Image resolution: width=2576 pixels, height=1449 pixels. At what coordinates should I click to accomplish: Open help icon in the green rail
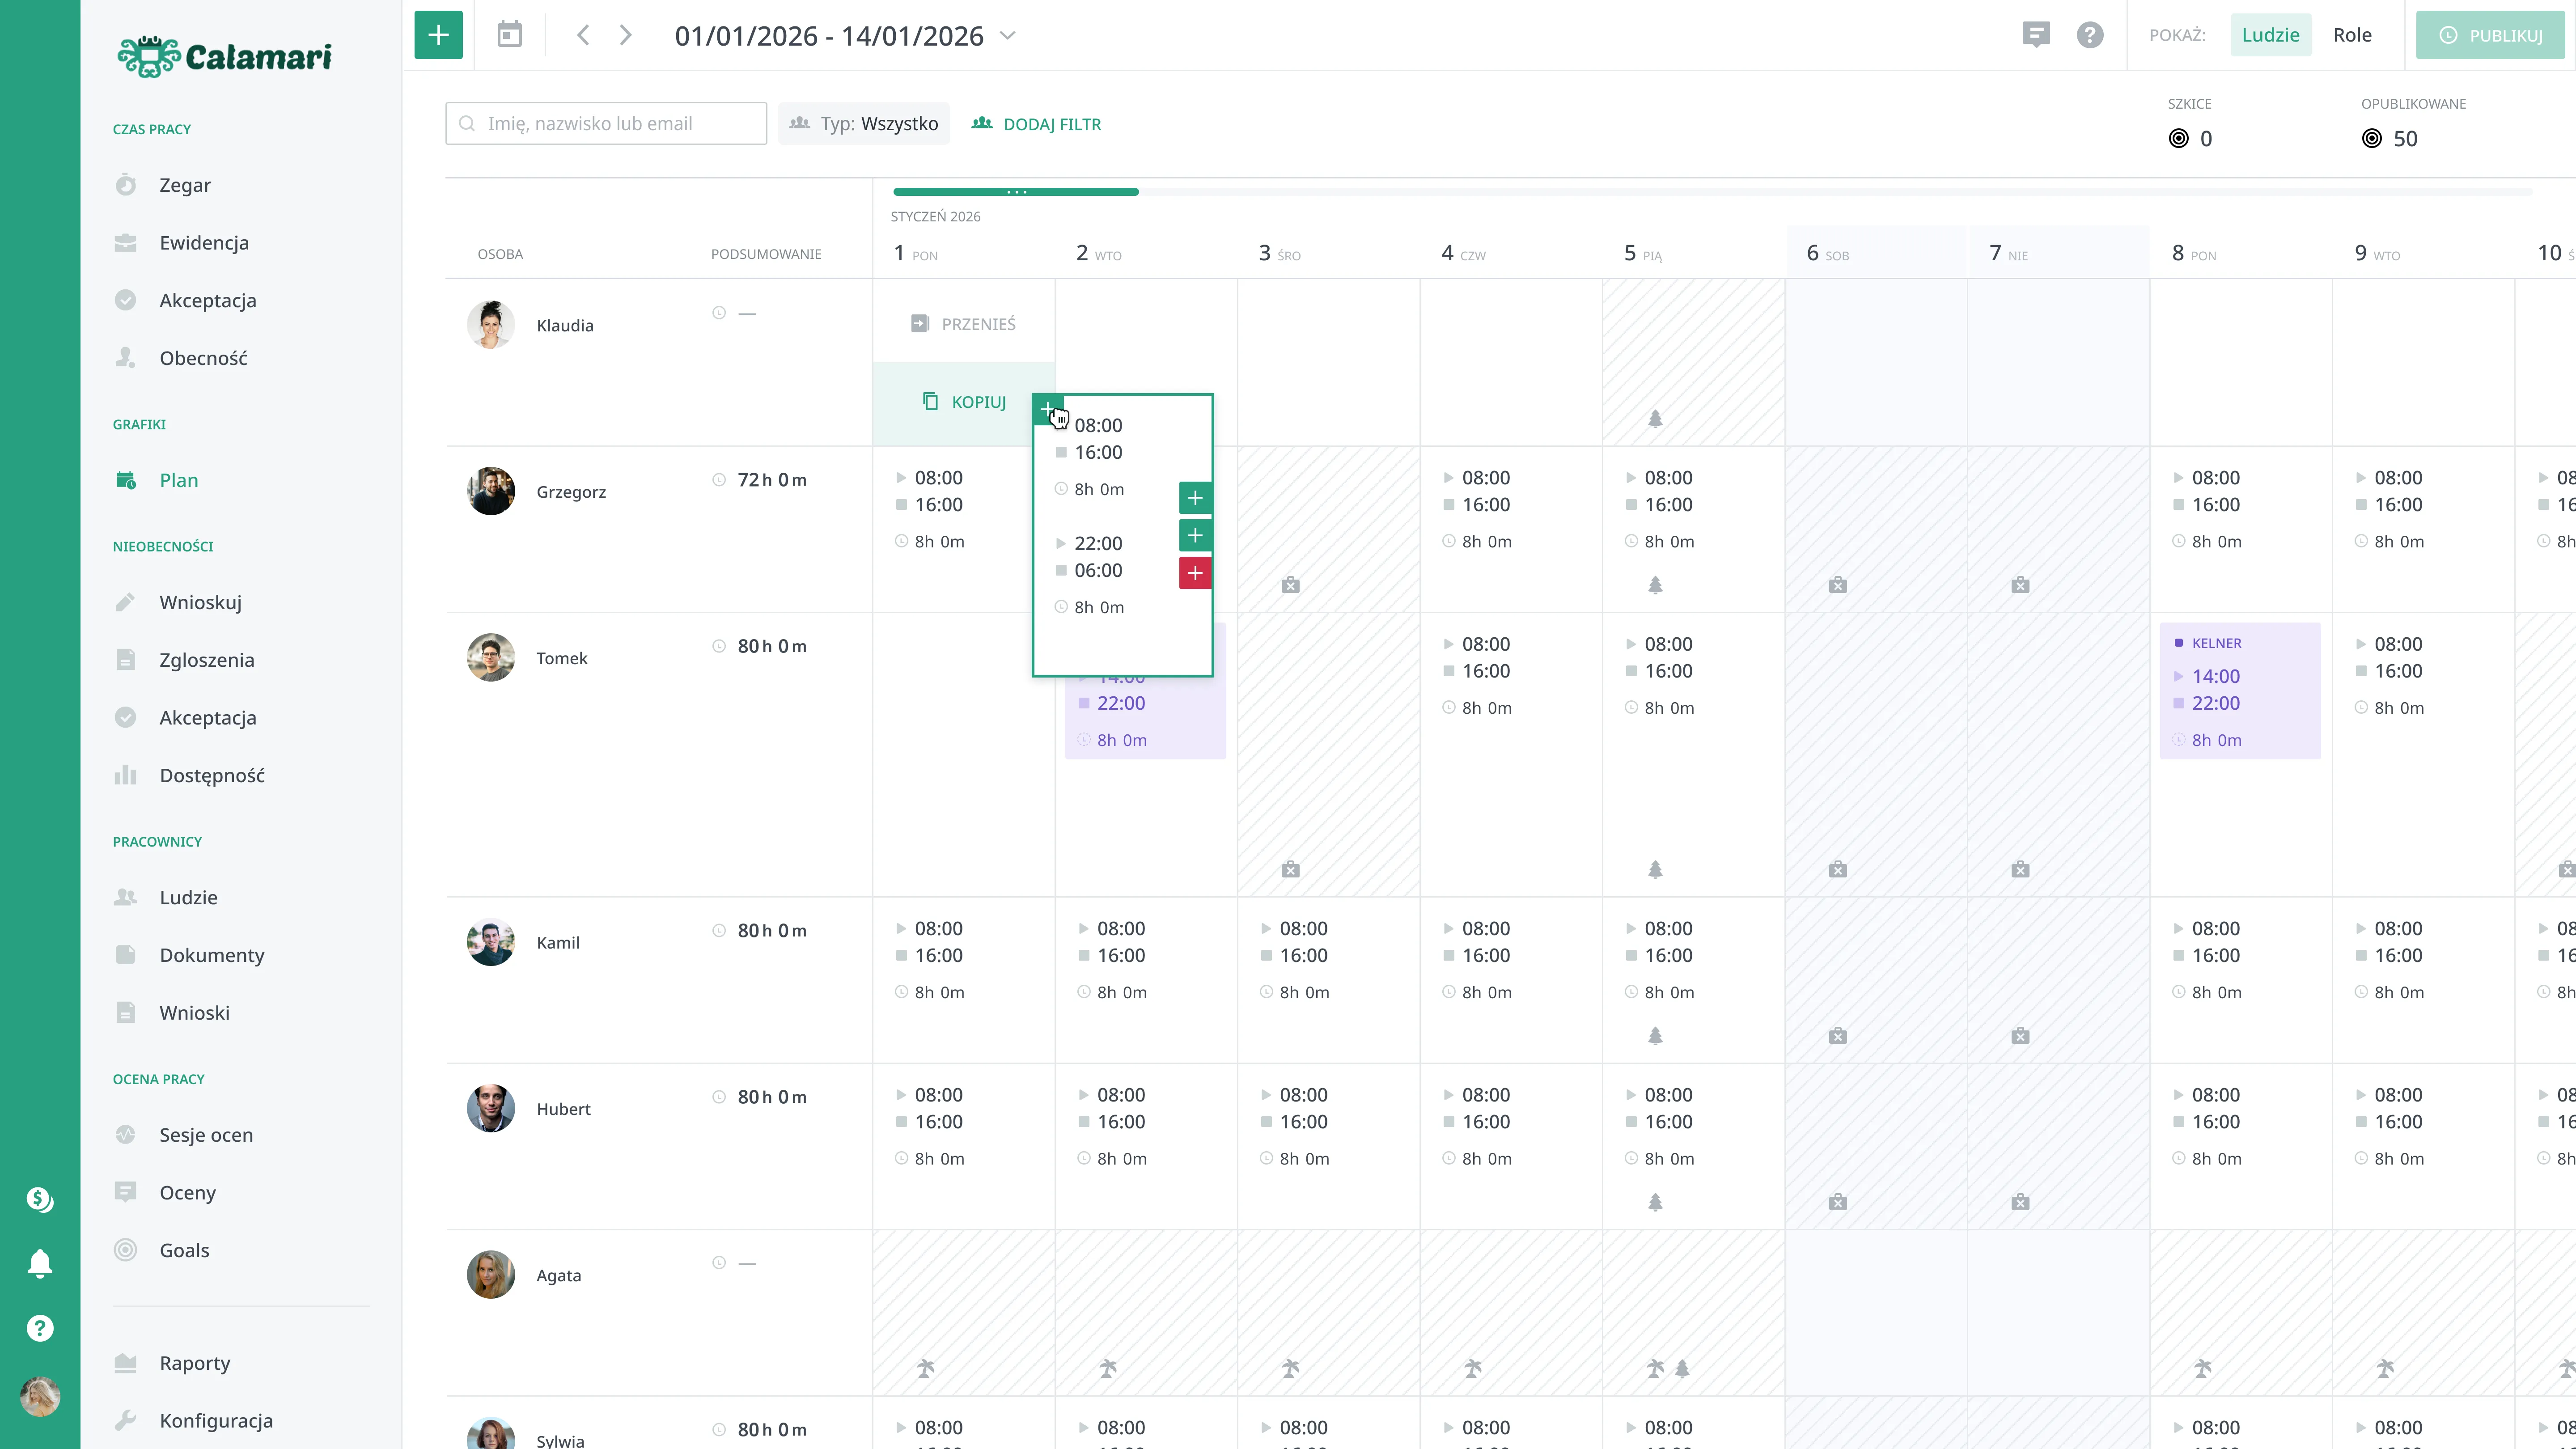(40, 1328)
